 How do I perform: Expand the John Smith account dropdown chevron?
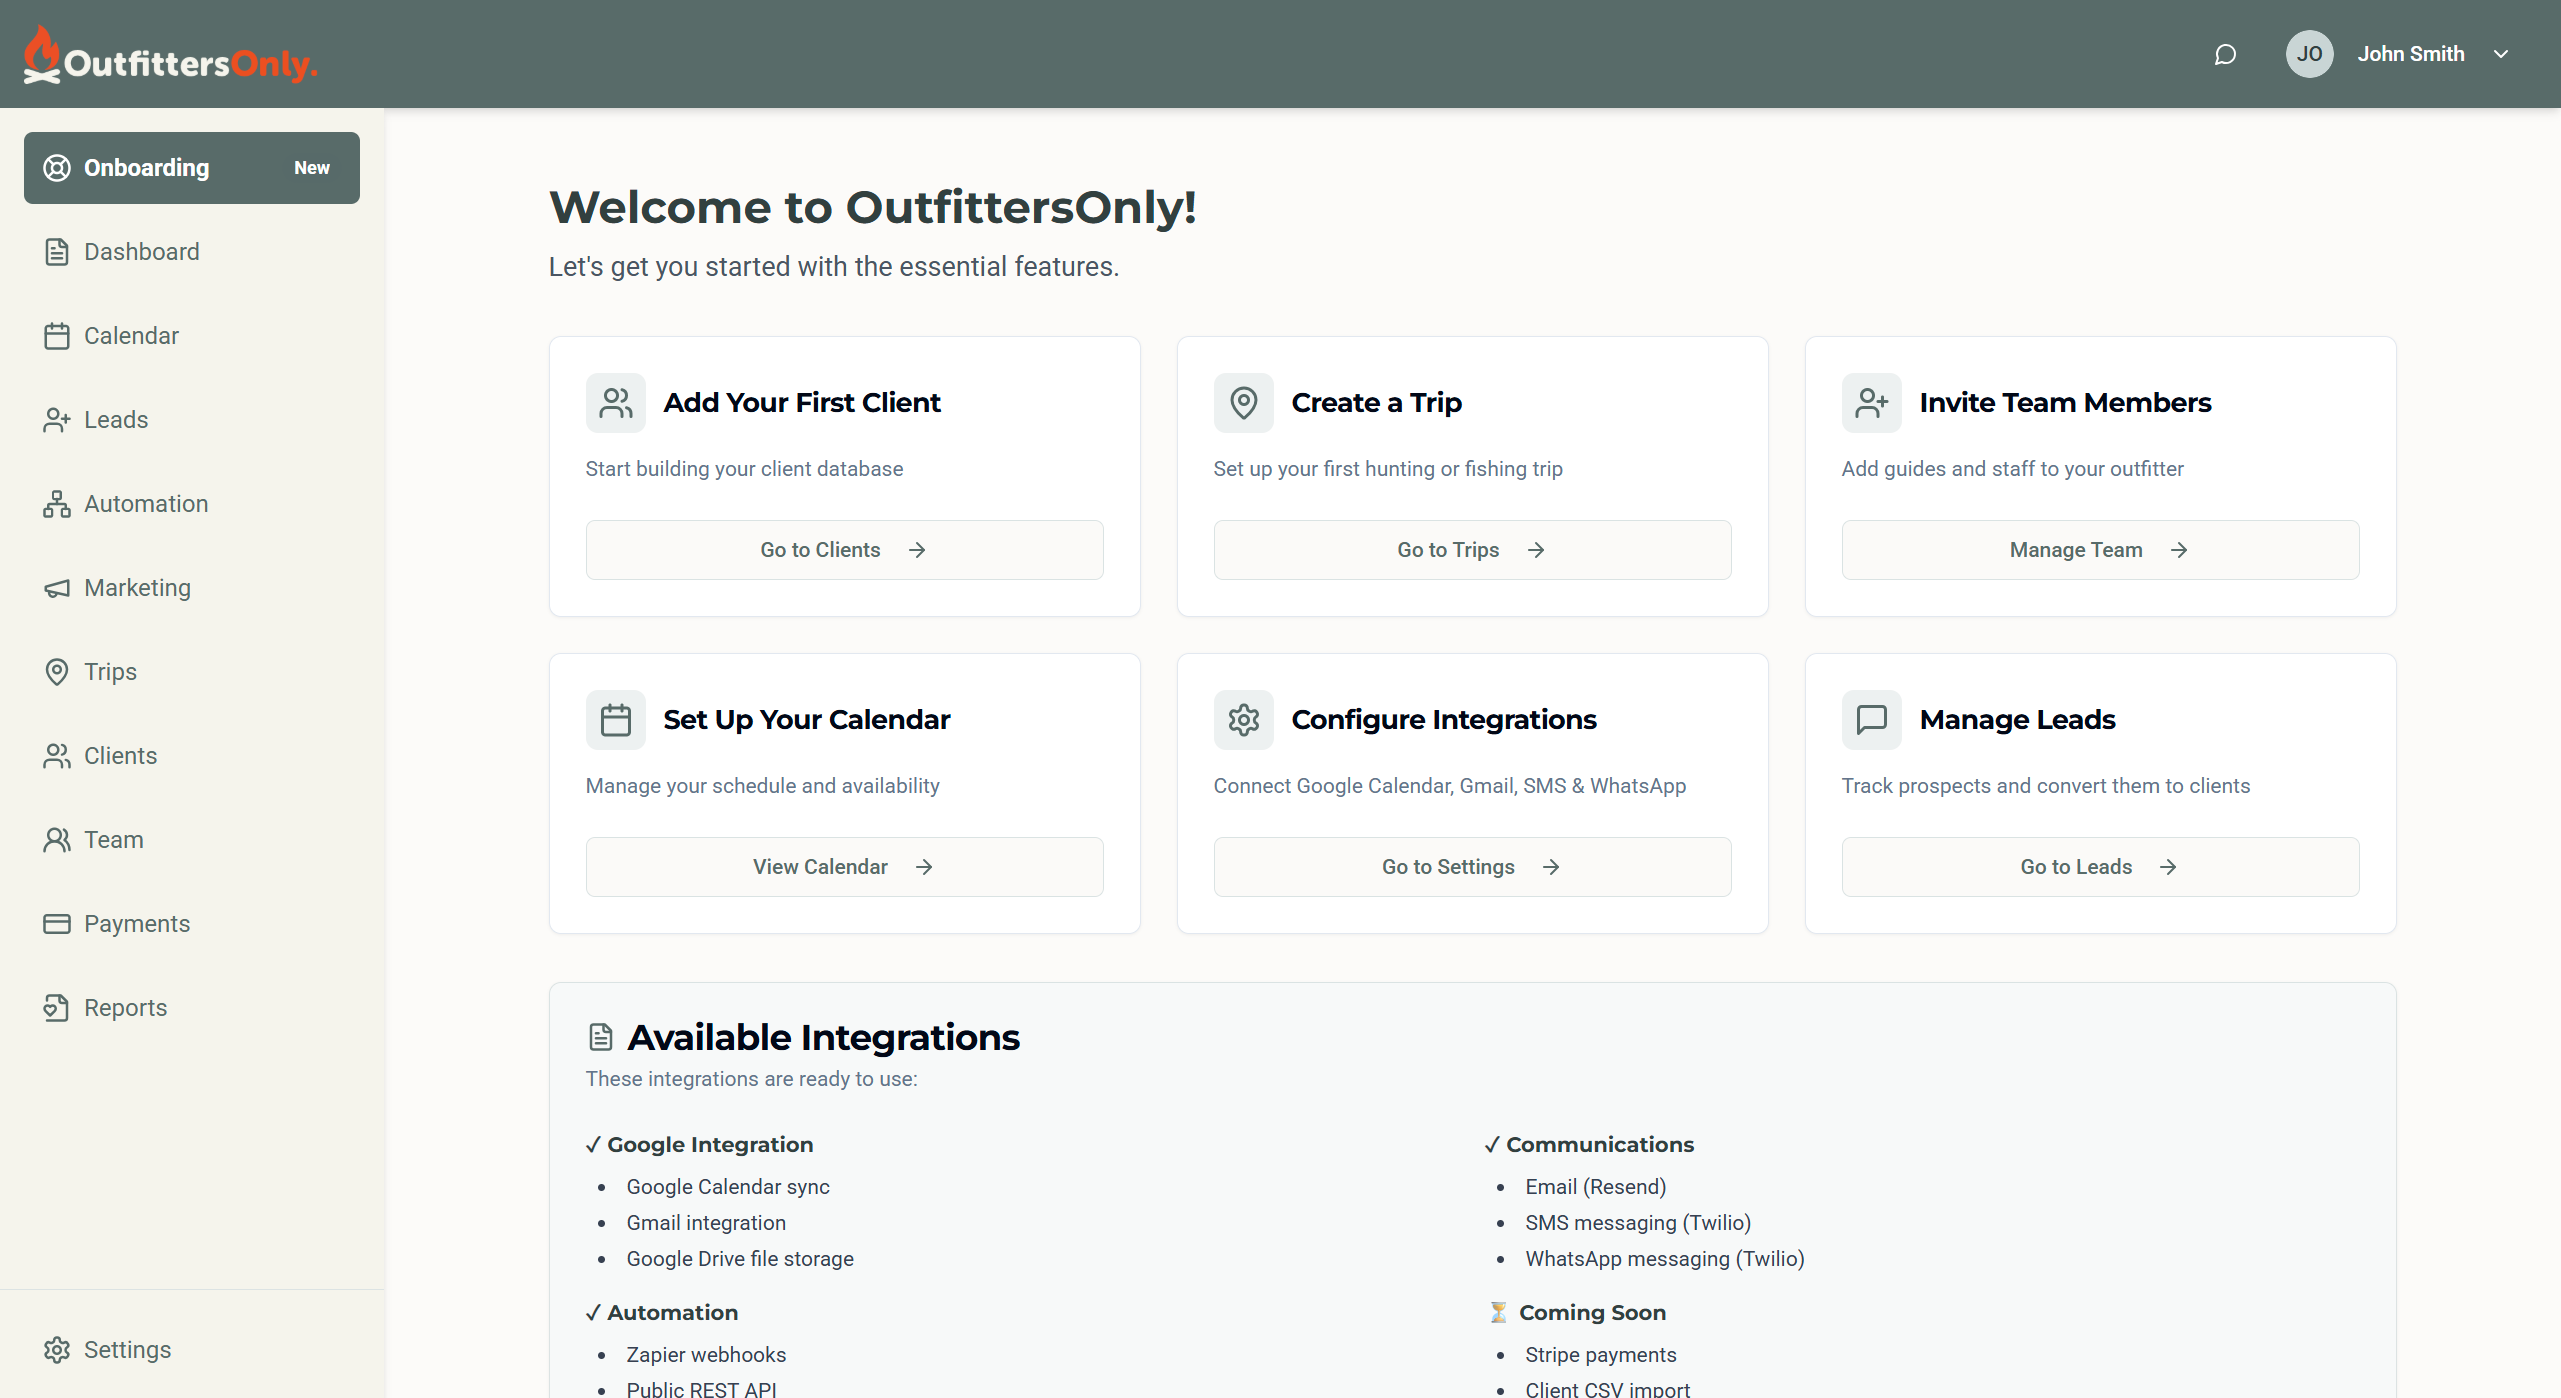pyautogui.click(x=2501, y=54)
